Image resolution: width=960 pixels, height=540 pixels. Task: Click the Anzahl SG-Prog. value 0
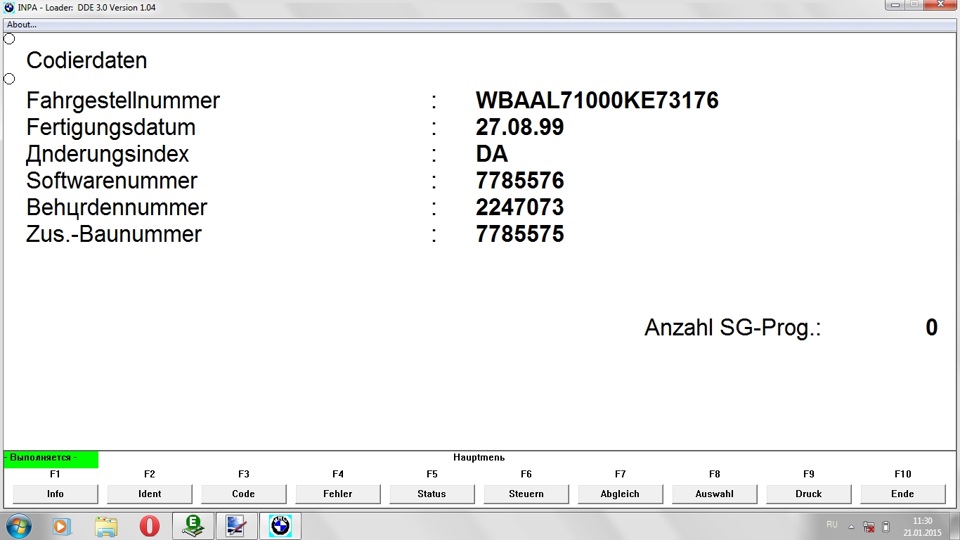[x=931, y=328]
